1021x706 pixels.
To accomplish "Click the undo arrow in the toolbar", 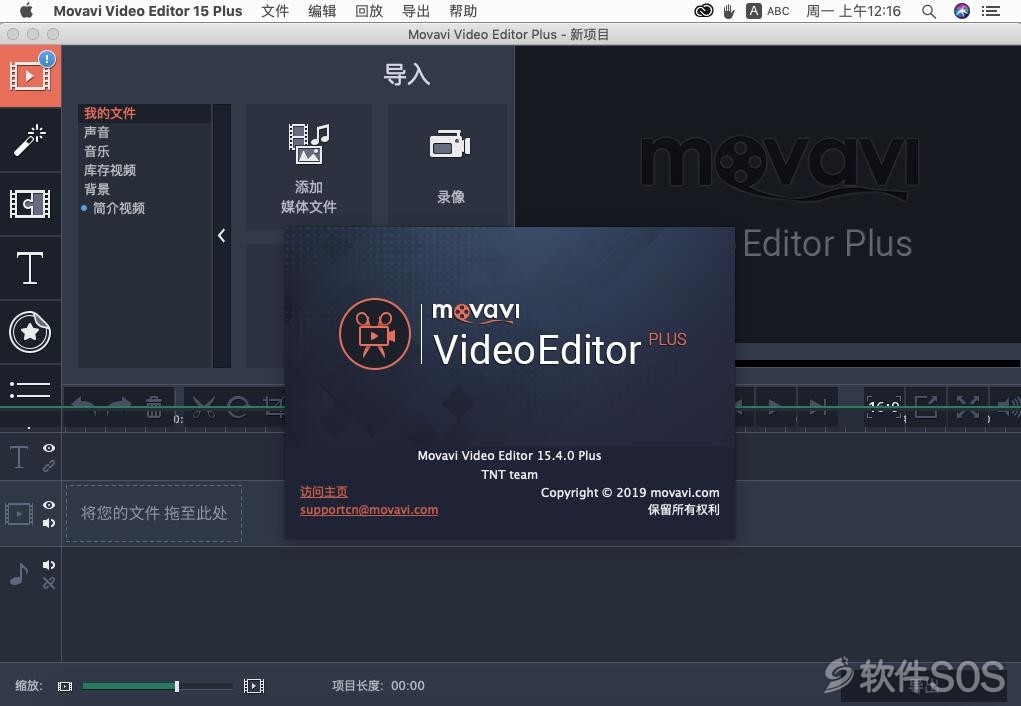I will coord(83,406).
